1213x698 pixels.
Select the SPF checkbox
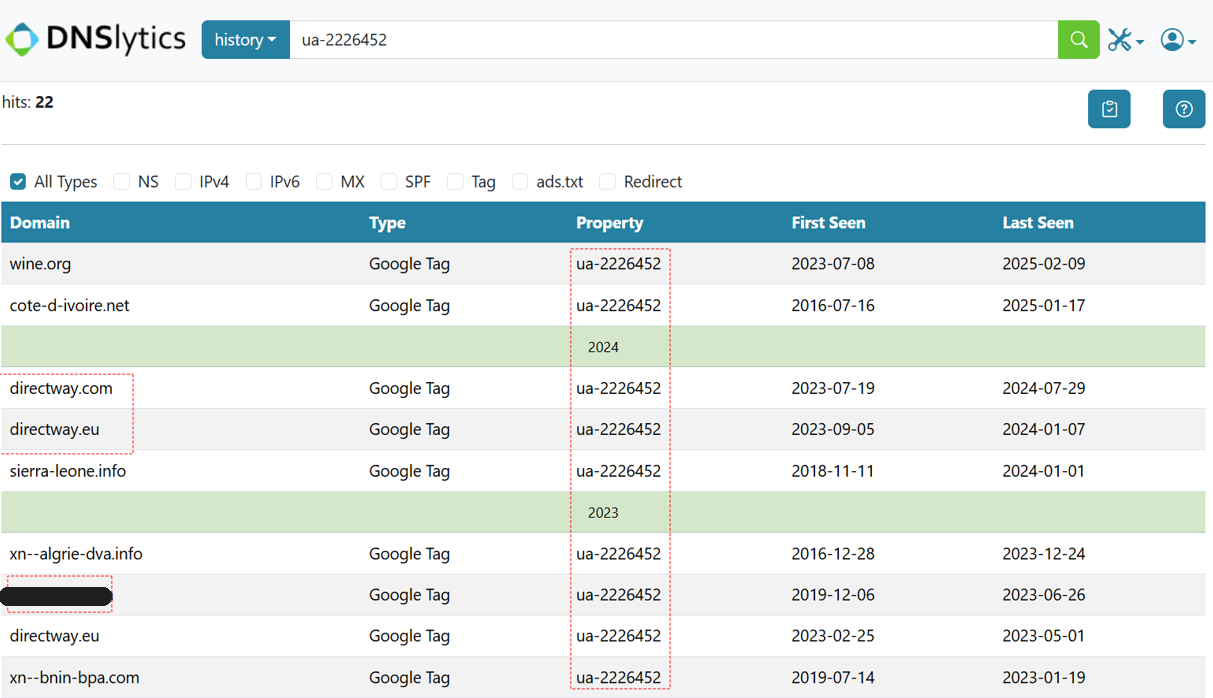[389, 181]
